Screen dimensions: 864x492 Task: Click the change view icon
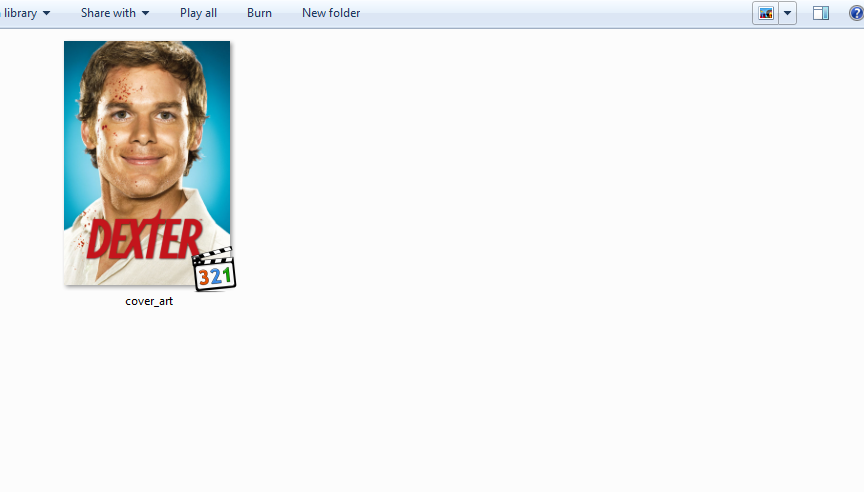point(765,13)
